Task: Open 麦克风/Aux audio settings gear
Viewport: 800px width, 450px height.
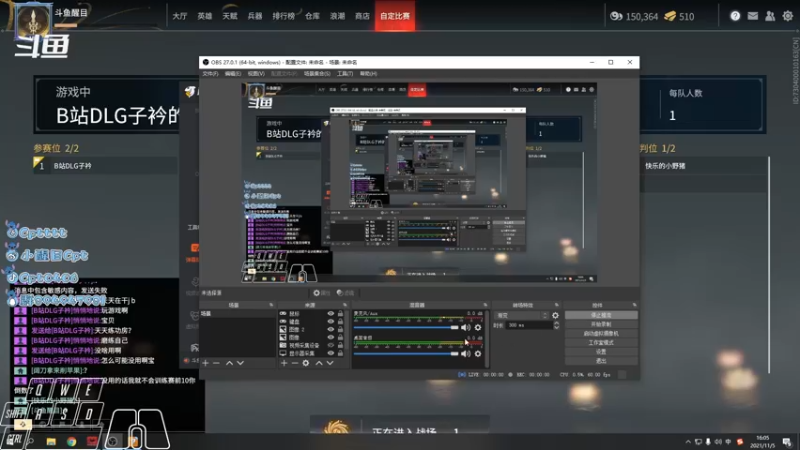Action: pyautogui.click(x=478, y=328)
